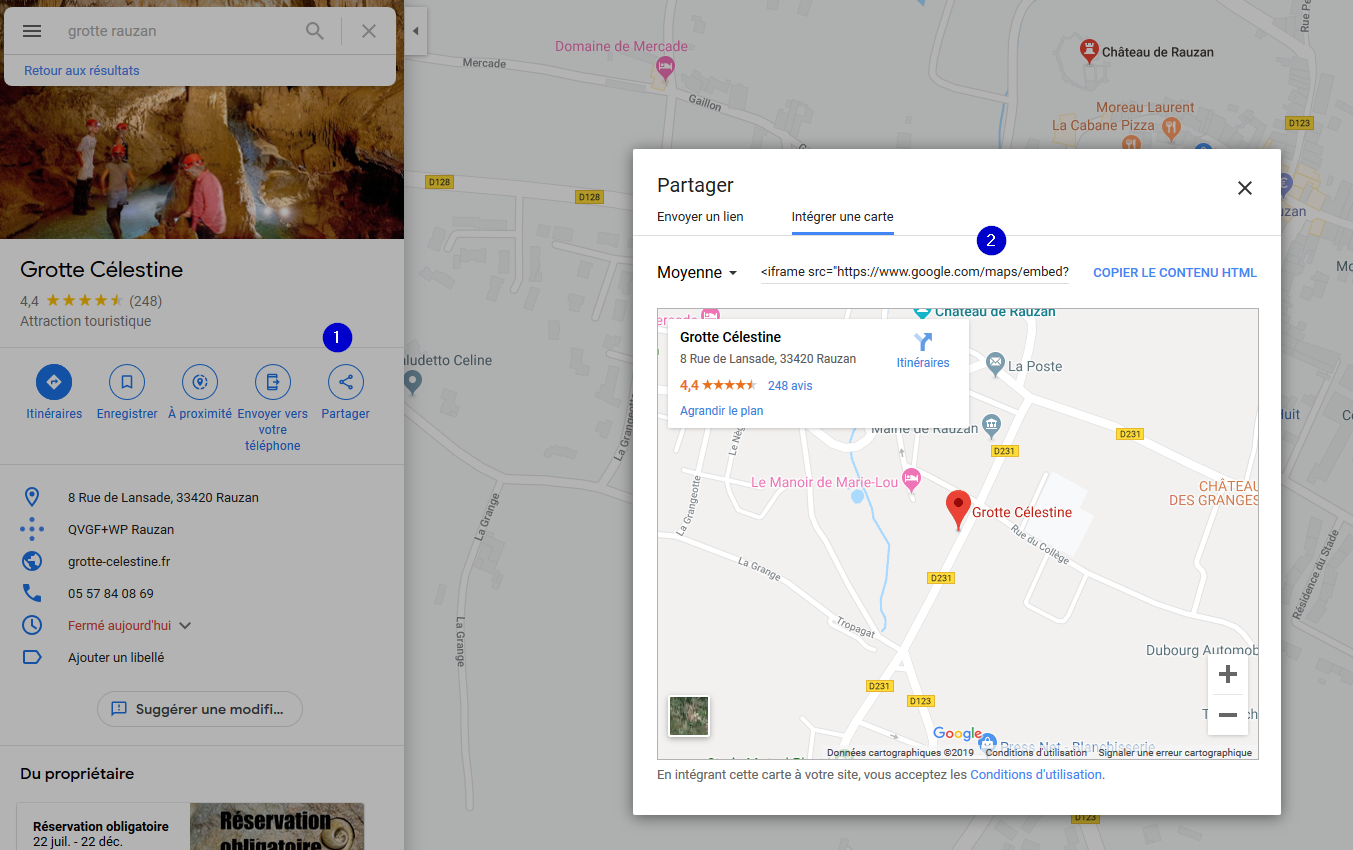Click 248 avis link in preview
The image size is (1353, 850).
(x=790, y=385)
